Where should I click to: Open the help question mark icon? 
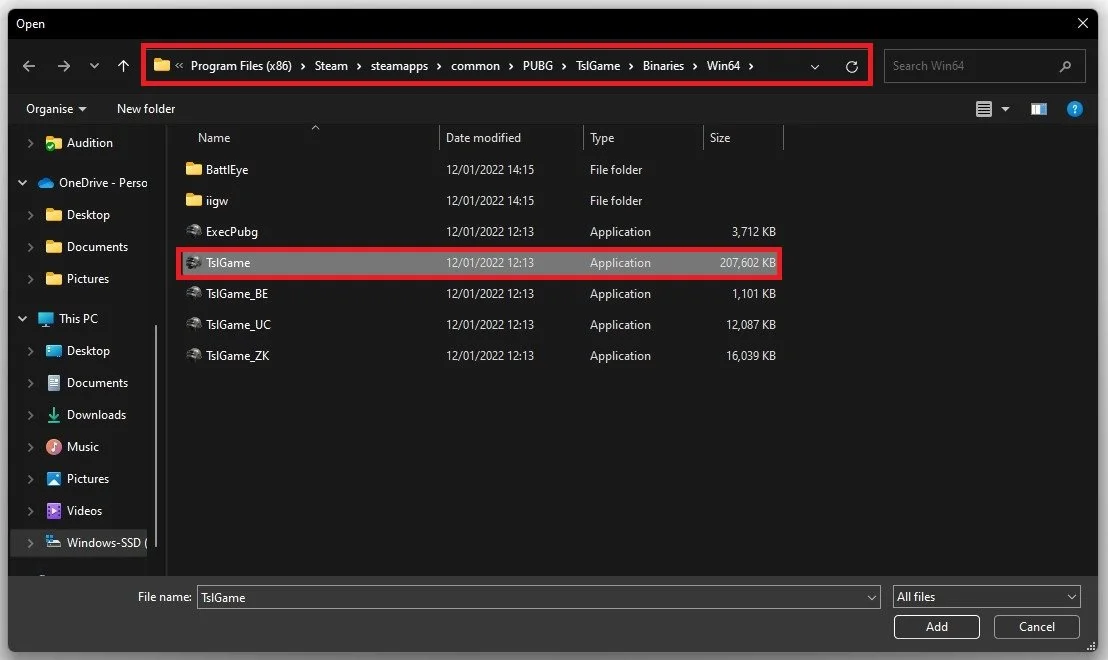click(1074, 109)
